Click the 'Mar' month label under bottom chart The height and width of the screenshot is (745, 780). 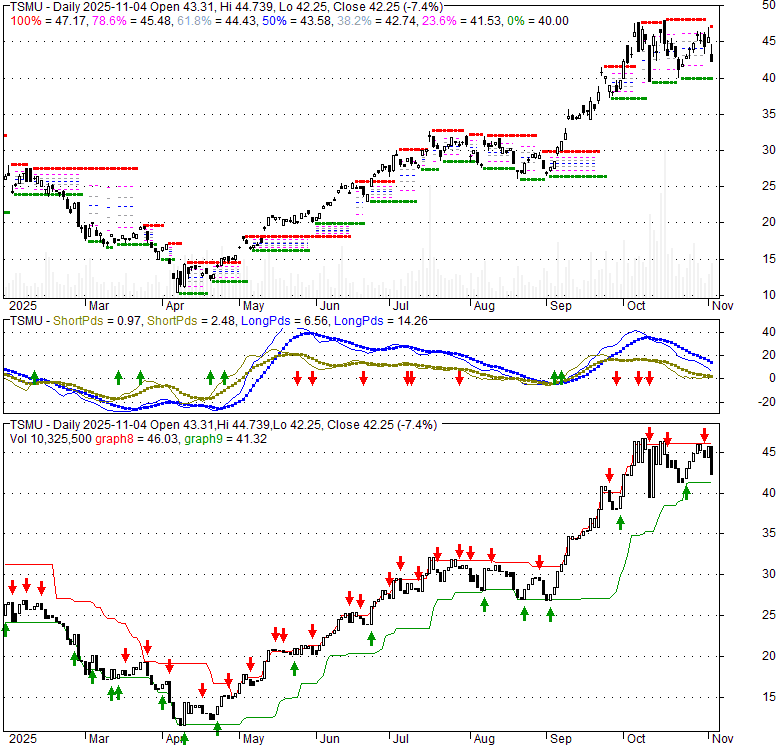[99, 739]
